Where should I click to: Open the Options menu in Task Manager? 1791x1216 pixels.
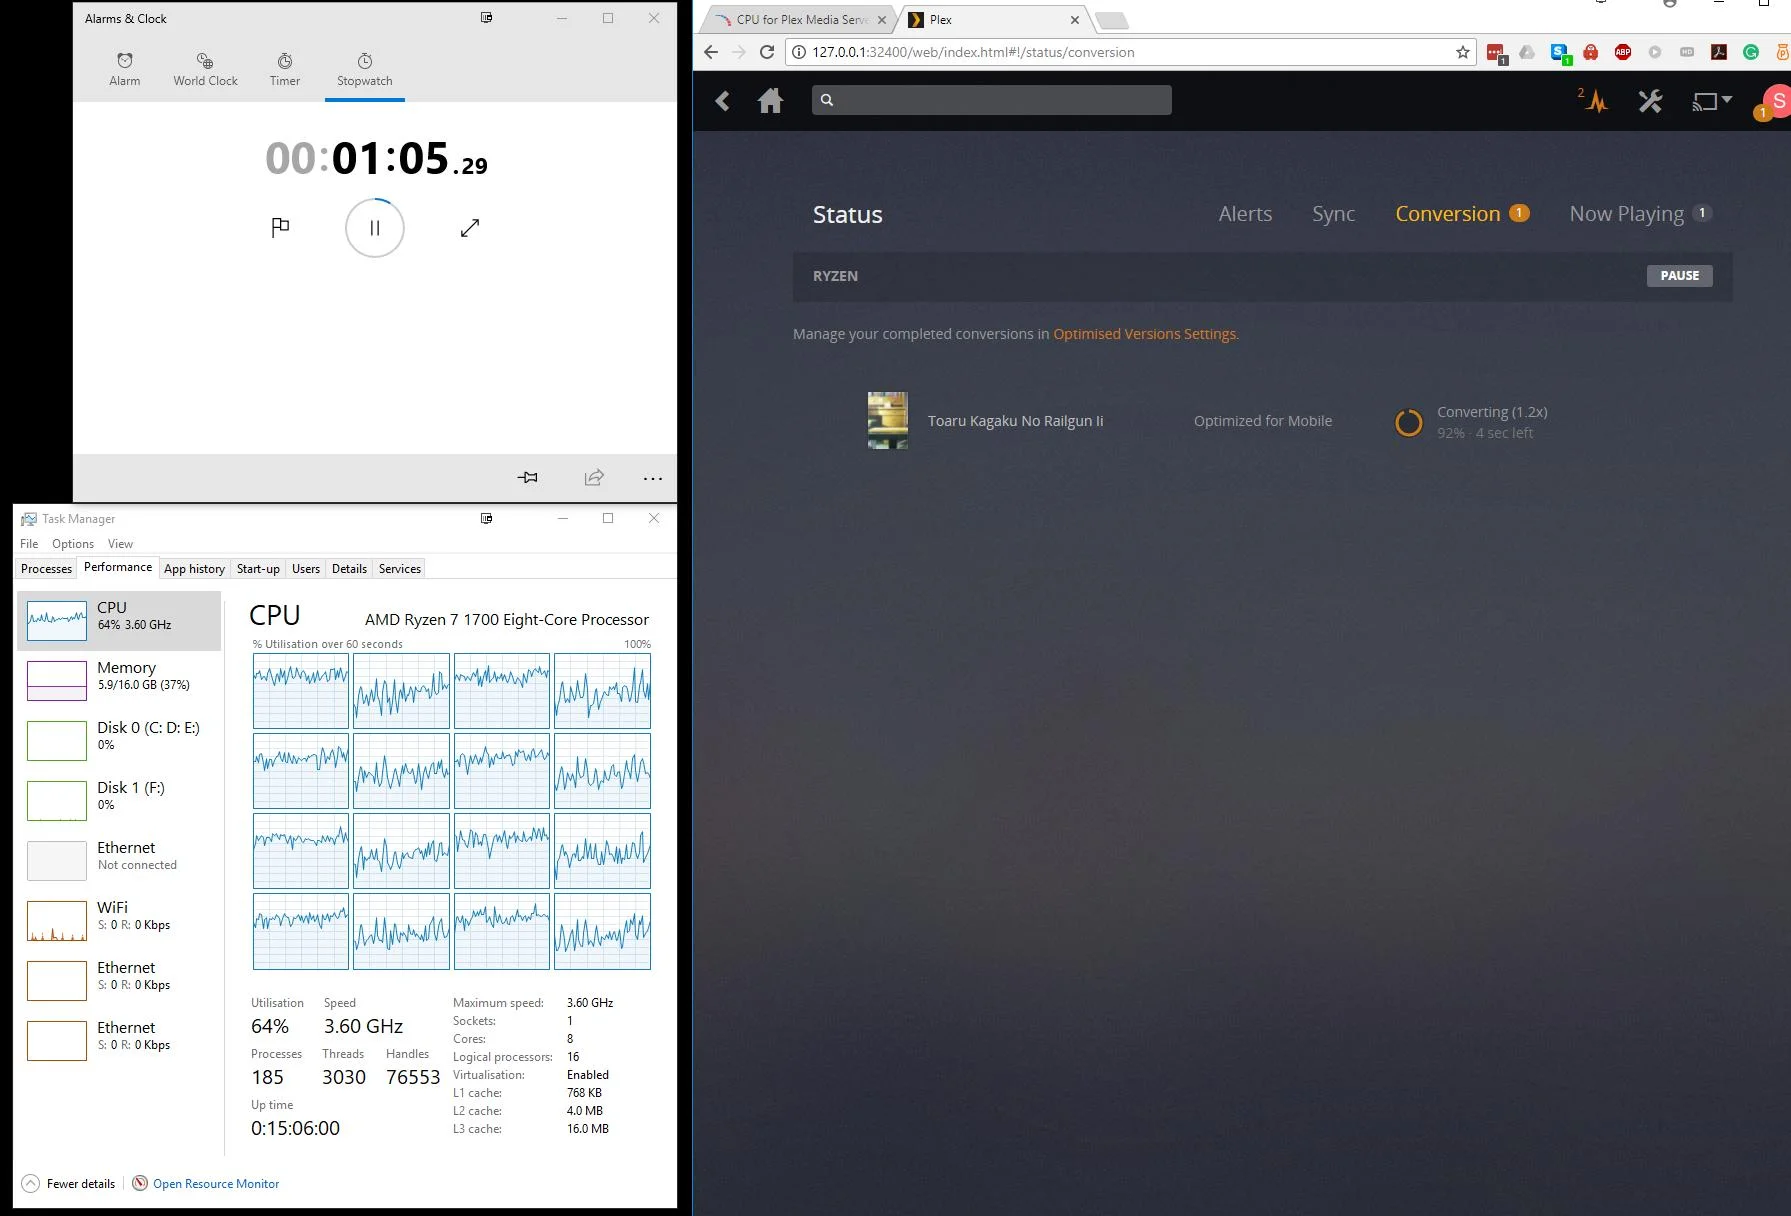pyautogui.click(x=73, y=544)
